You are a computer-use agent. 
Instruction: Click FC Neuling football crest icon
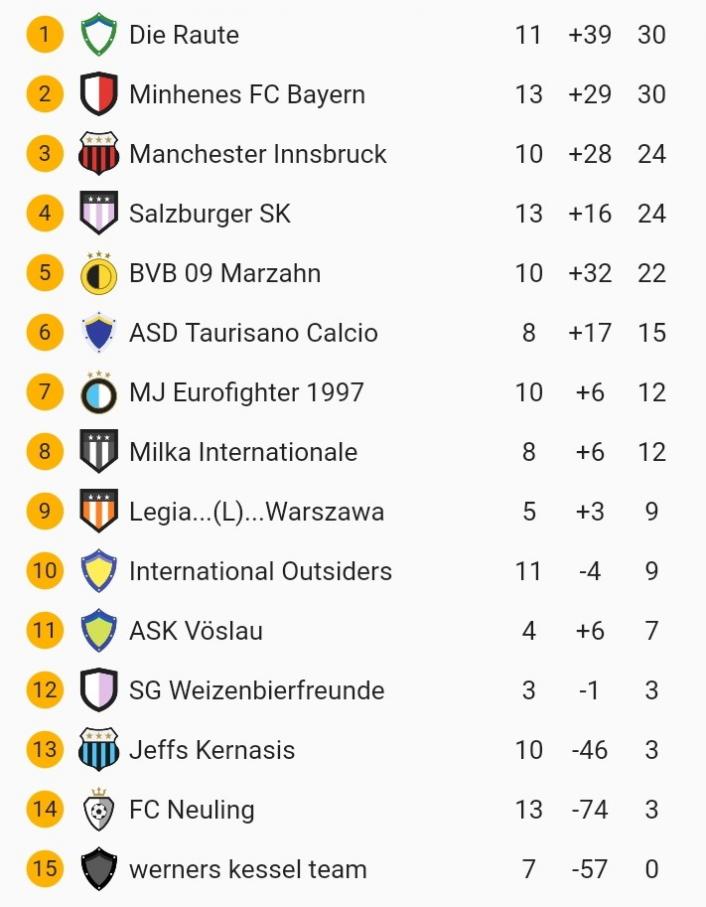(99, 809)
